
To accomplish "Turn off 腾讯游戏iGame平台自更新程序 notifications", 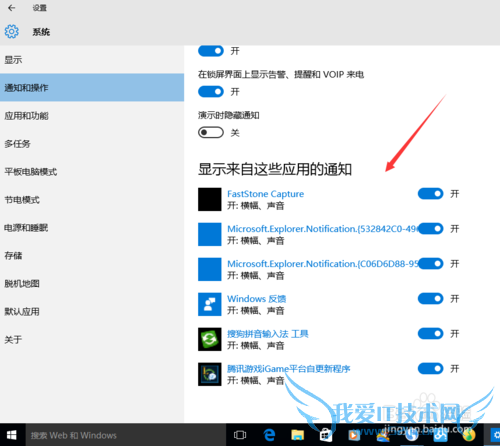I will 431,369.
